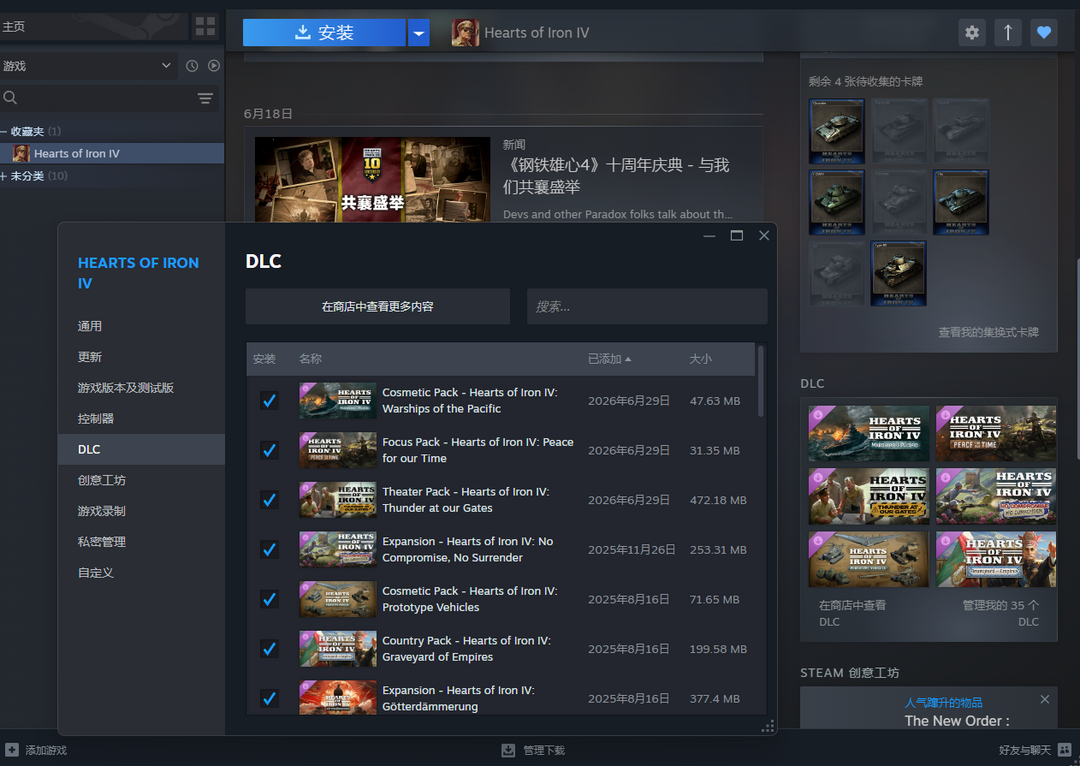Collapse the 收藏夹 category
The height and width of the screenshot is (766, 1080).
point(4,131)
